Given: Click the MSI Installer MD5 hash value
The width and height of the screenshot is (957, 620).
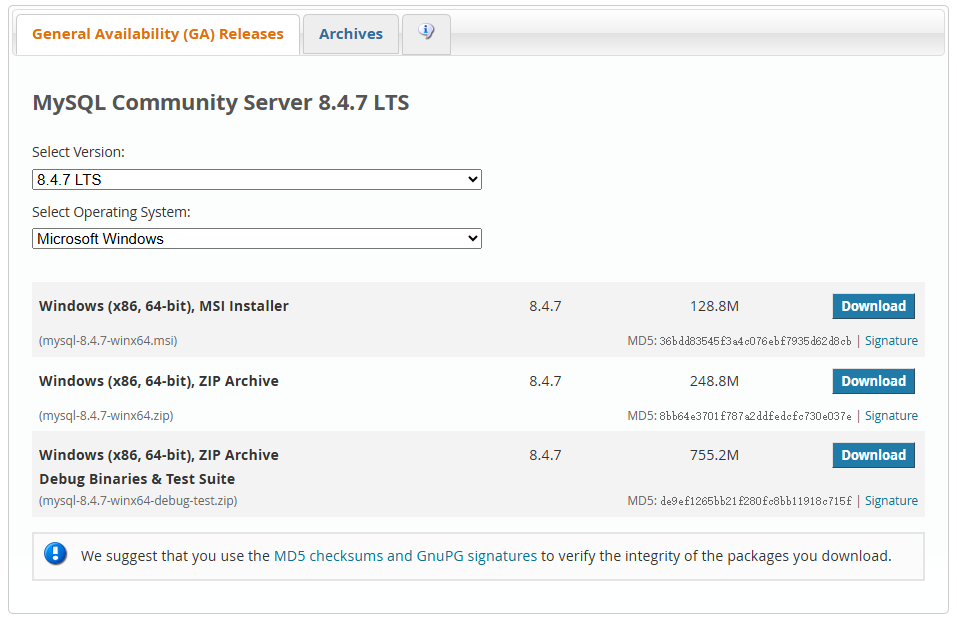Looking at the screenshot, I should point(755,341).
